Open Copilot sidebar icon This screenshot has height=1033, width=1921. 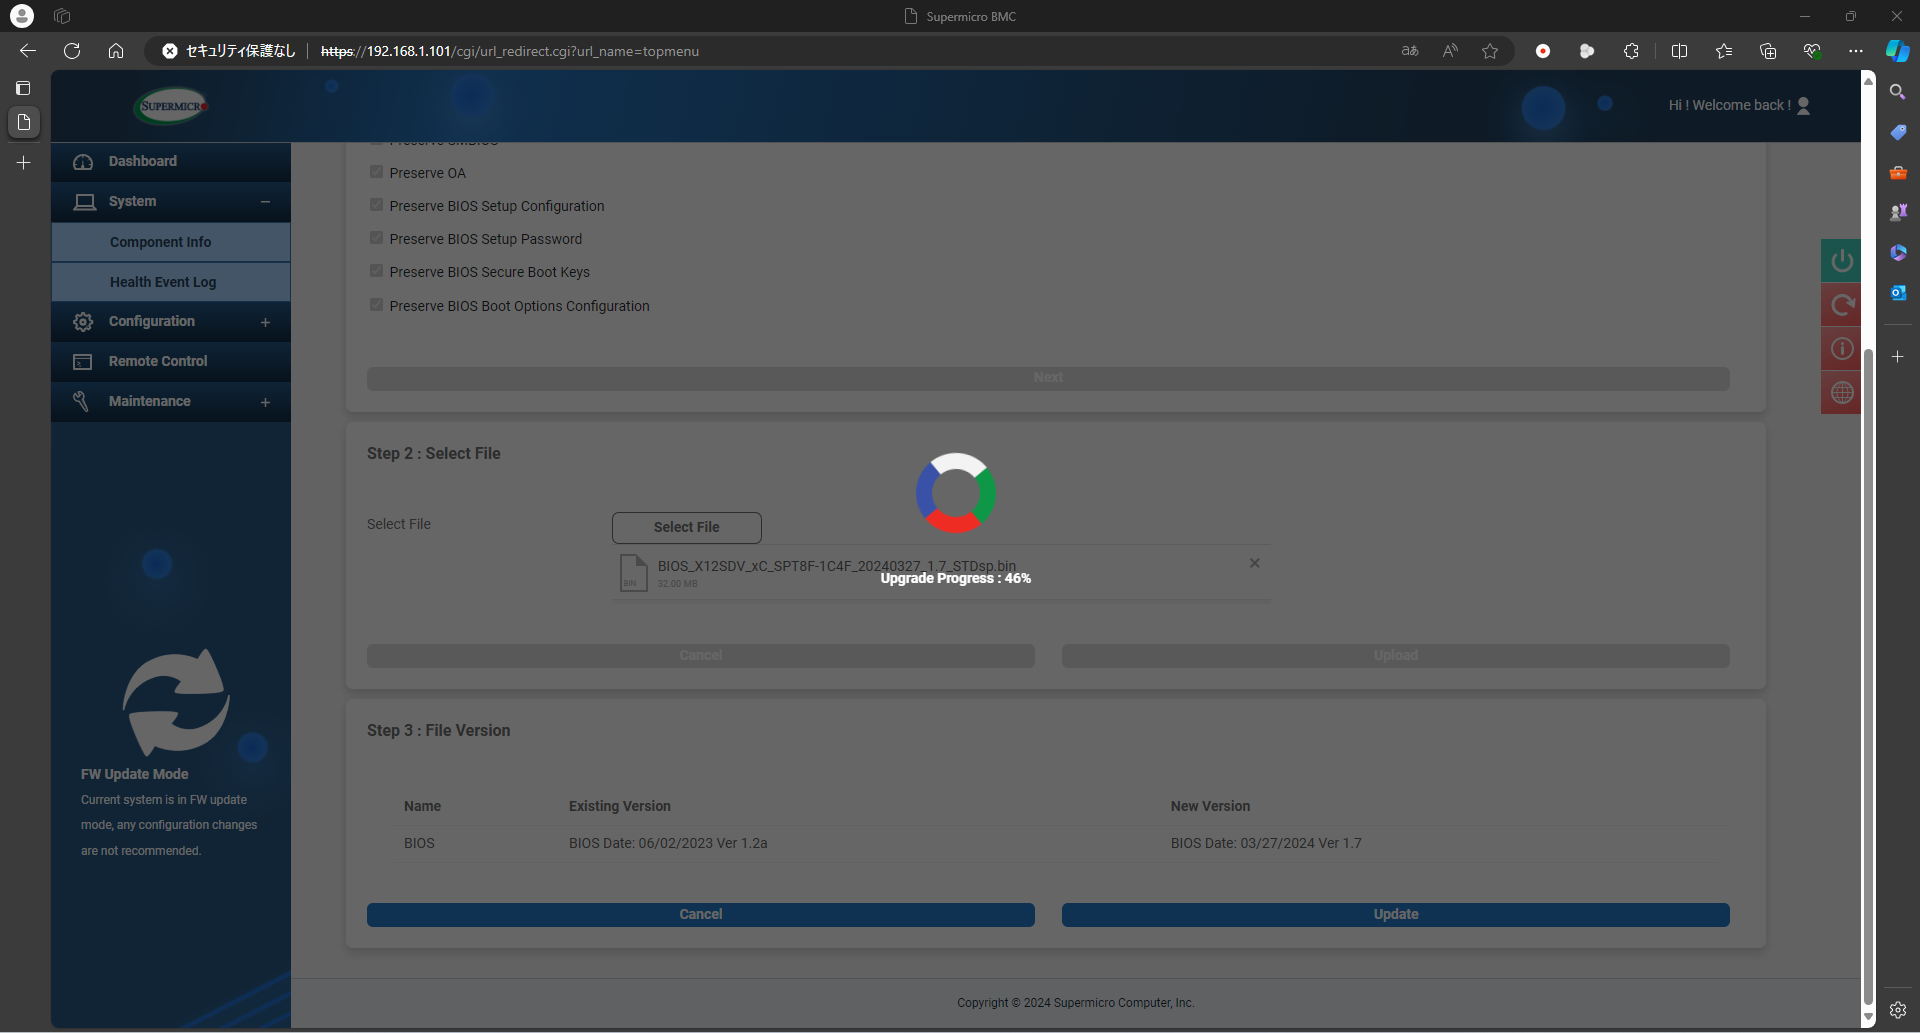click(x=1897, y=51)
